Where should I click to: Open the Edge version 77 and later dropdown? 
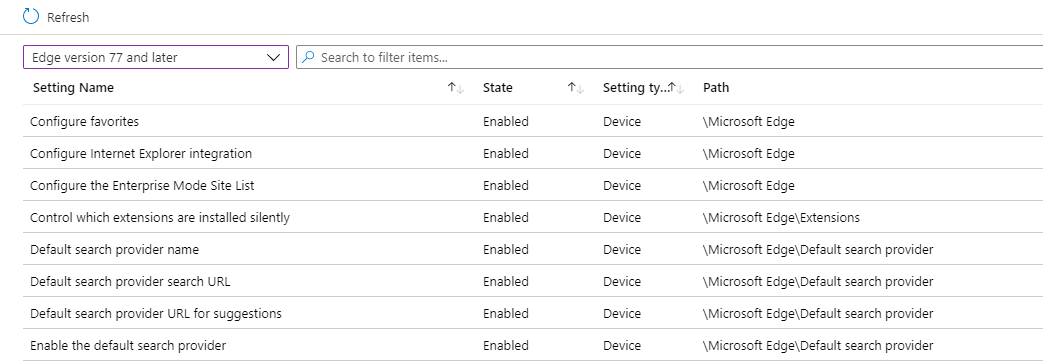click(156, 57)
